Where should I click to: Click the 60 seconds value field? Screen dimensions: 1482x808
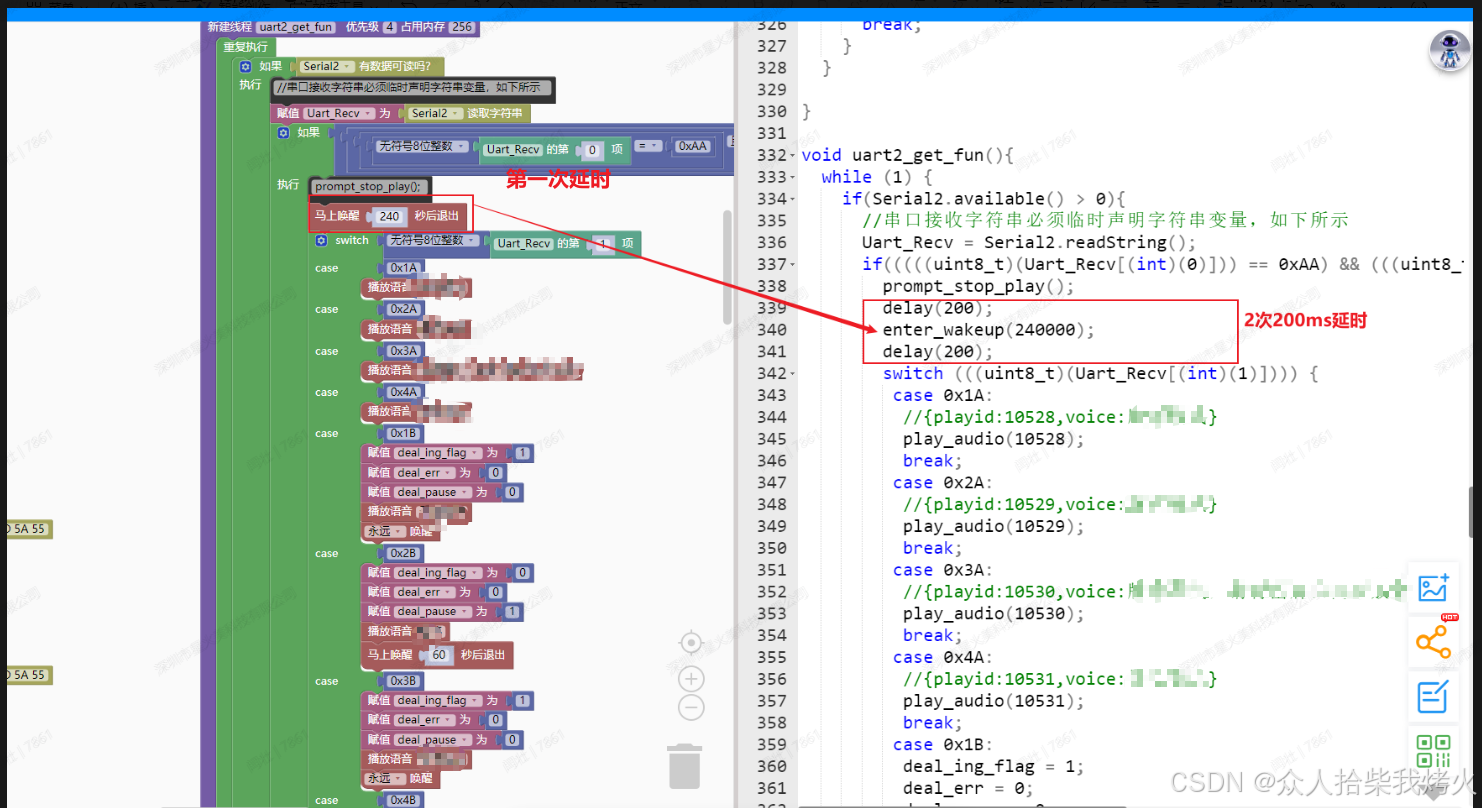[x=439, y=655]
